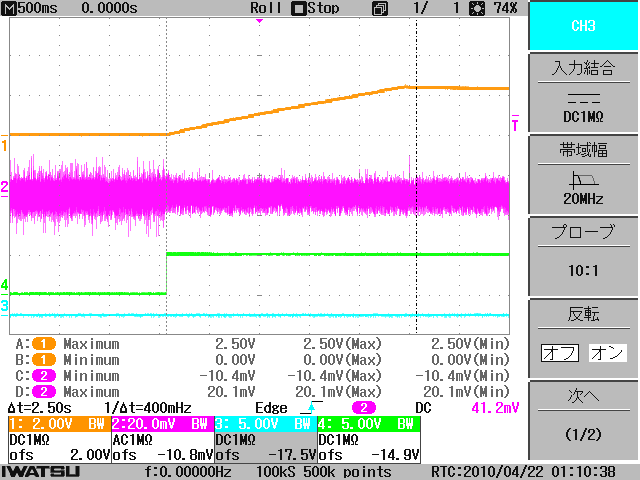Click the 41.2mV trigger level value
This screenshot has height=480, width=640.
click(x=495, y=408)
